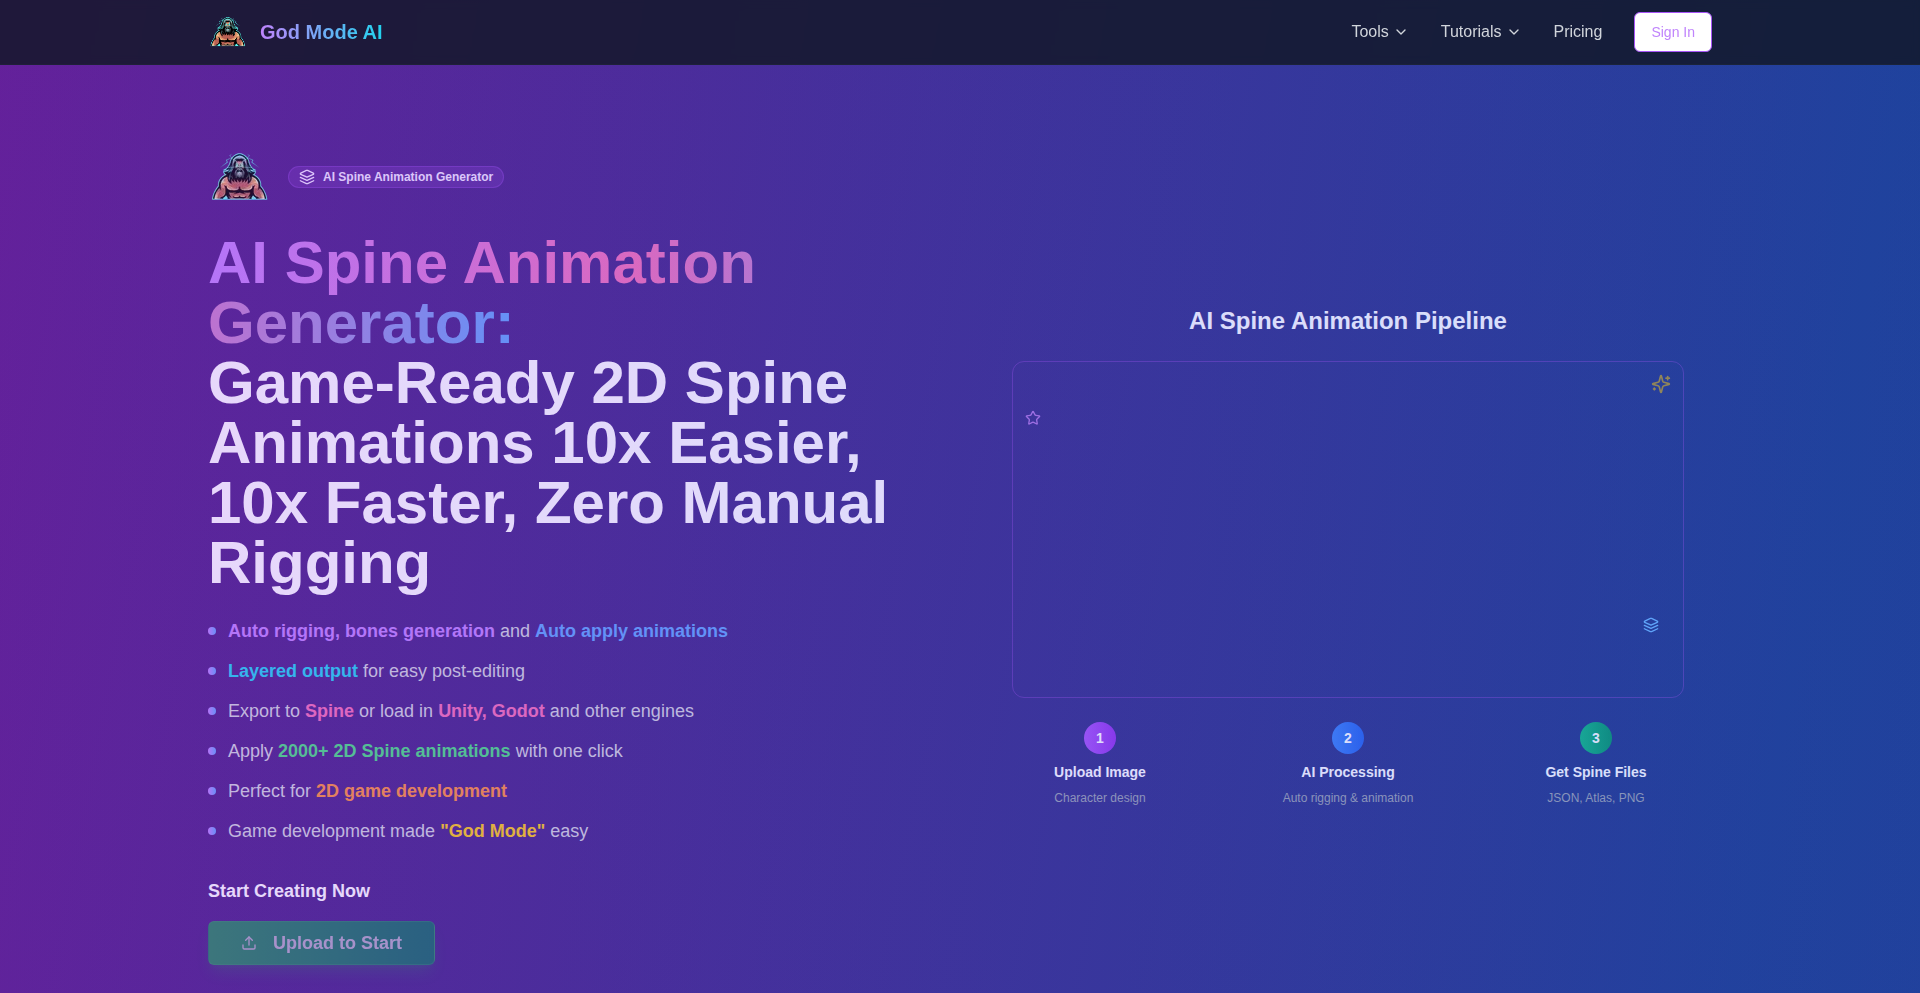Click the Upload to Start button
The image size is (1920, 993).
(x=321, y=943)
